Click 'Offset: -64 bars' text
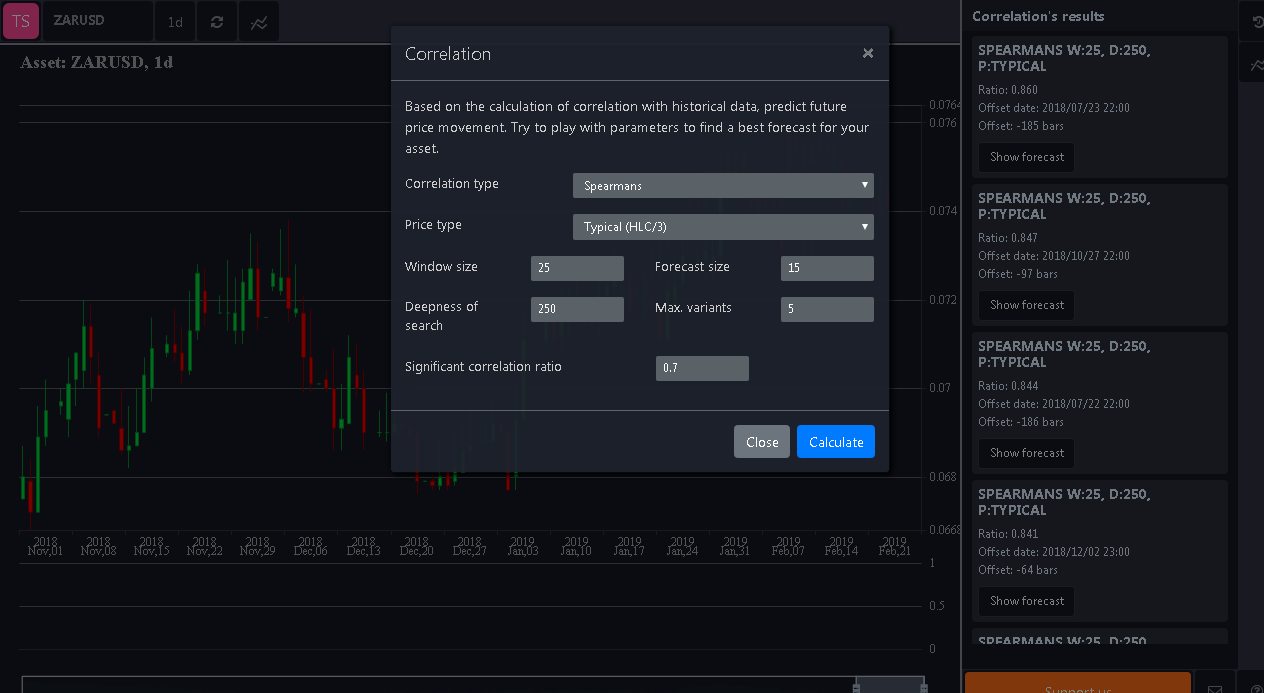The width and height of the screenshot is (1264, 693). (x=1018, y=570)
